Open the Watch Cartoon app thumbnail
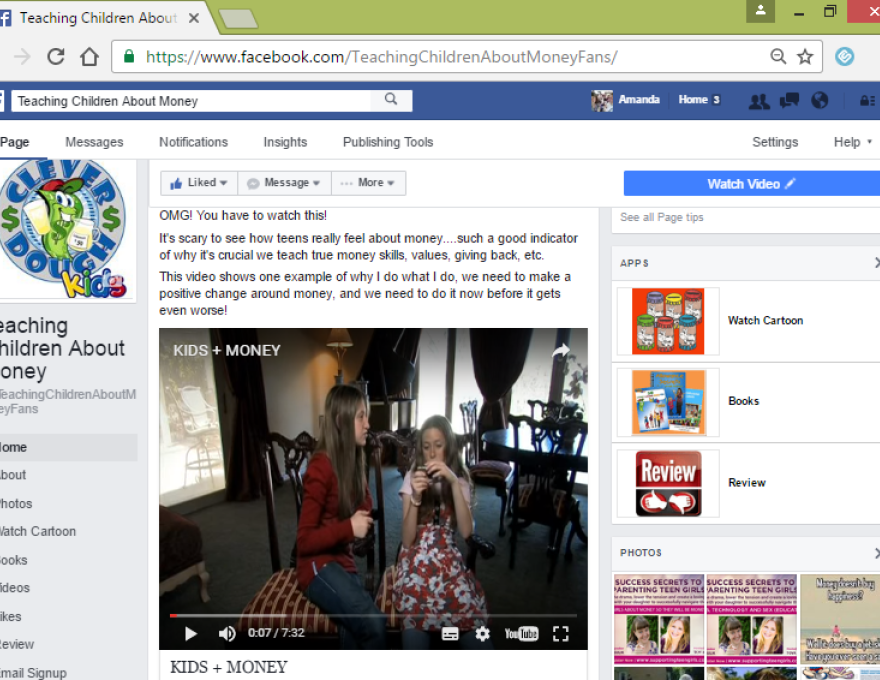The height and width of the screenshot is (680, 880). [668, 321]
